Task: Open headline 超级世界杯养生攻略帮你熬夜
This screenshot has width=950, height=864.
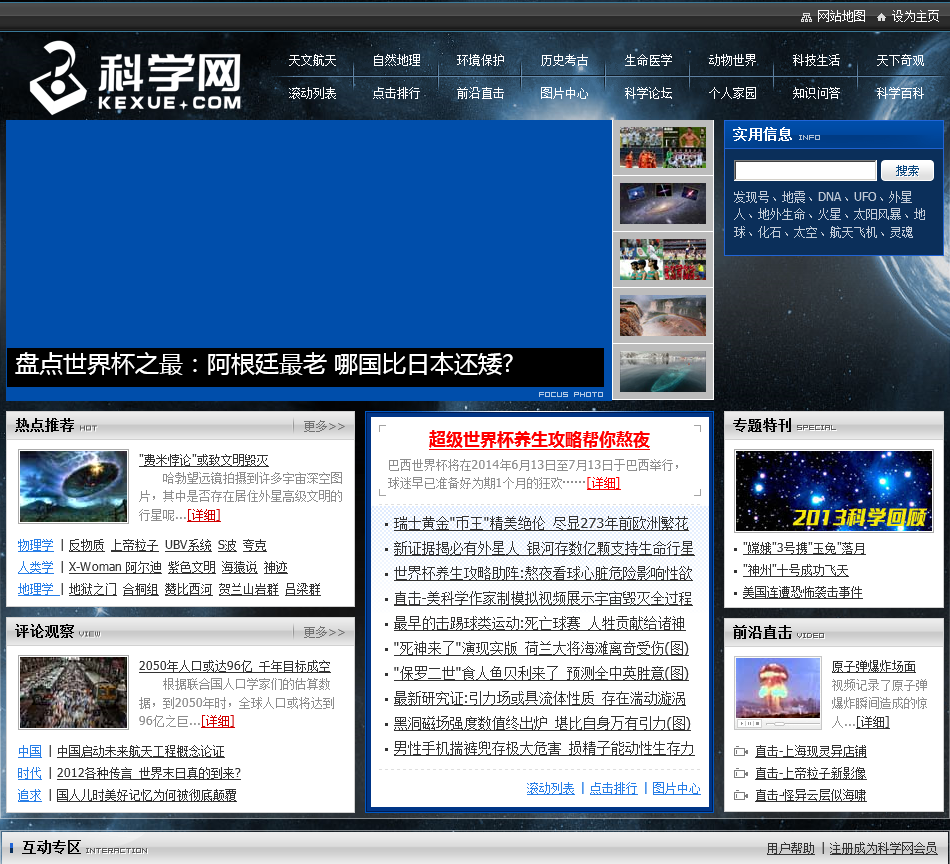Action: coord(539,439)
